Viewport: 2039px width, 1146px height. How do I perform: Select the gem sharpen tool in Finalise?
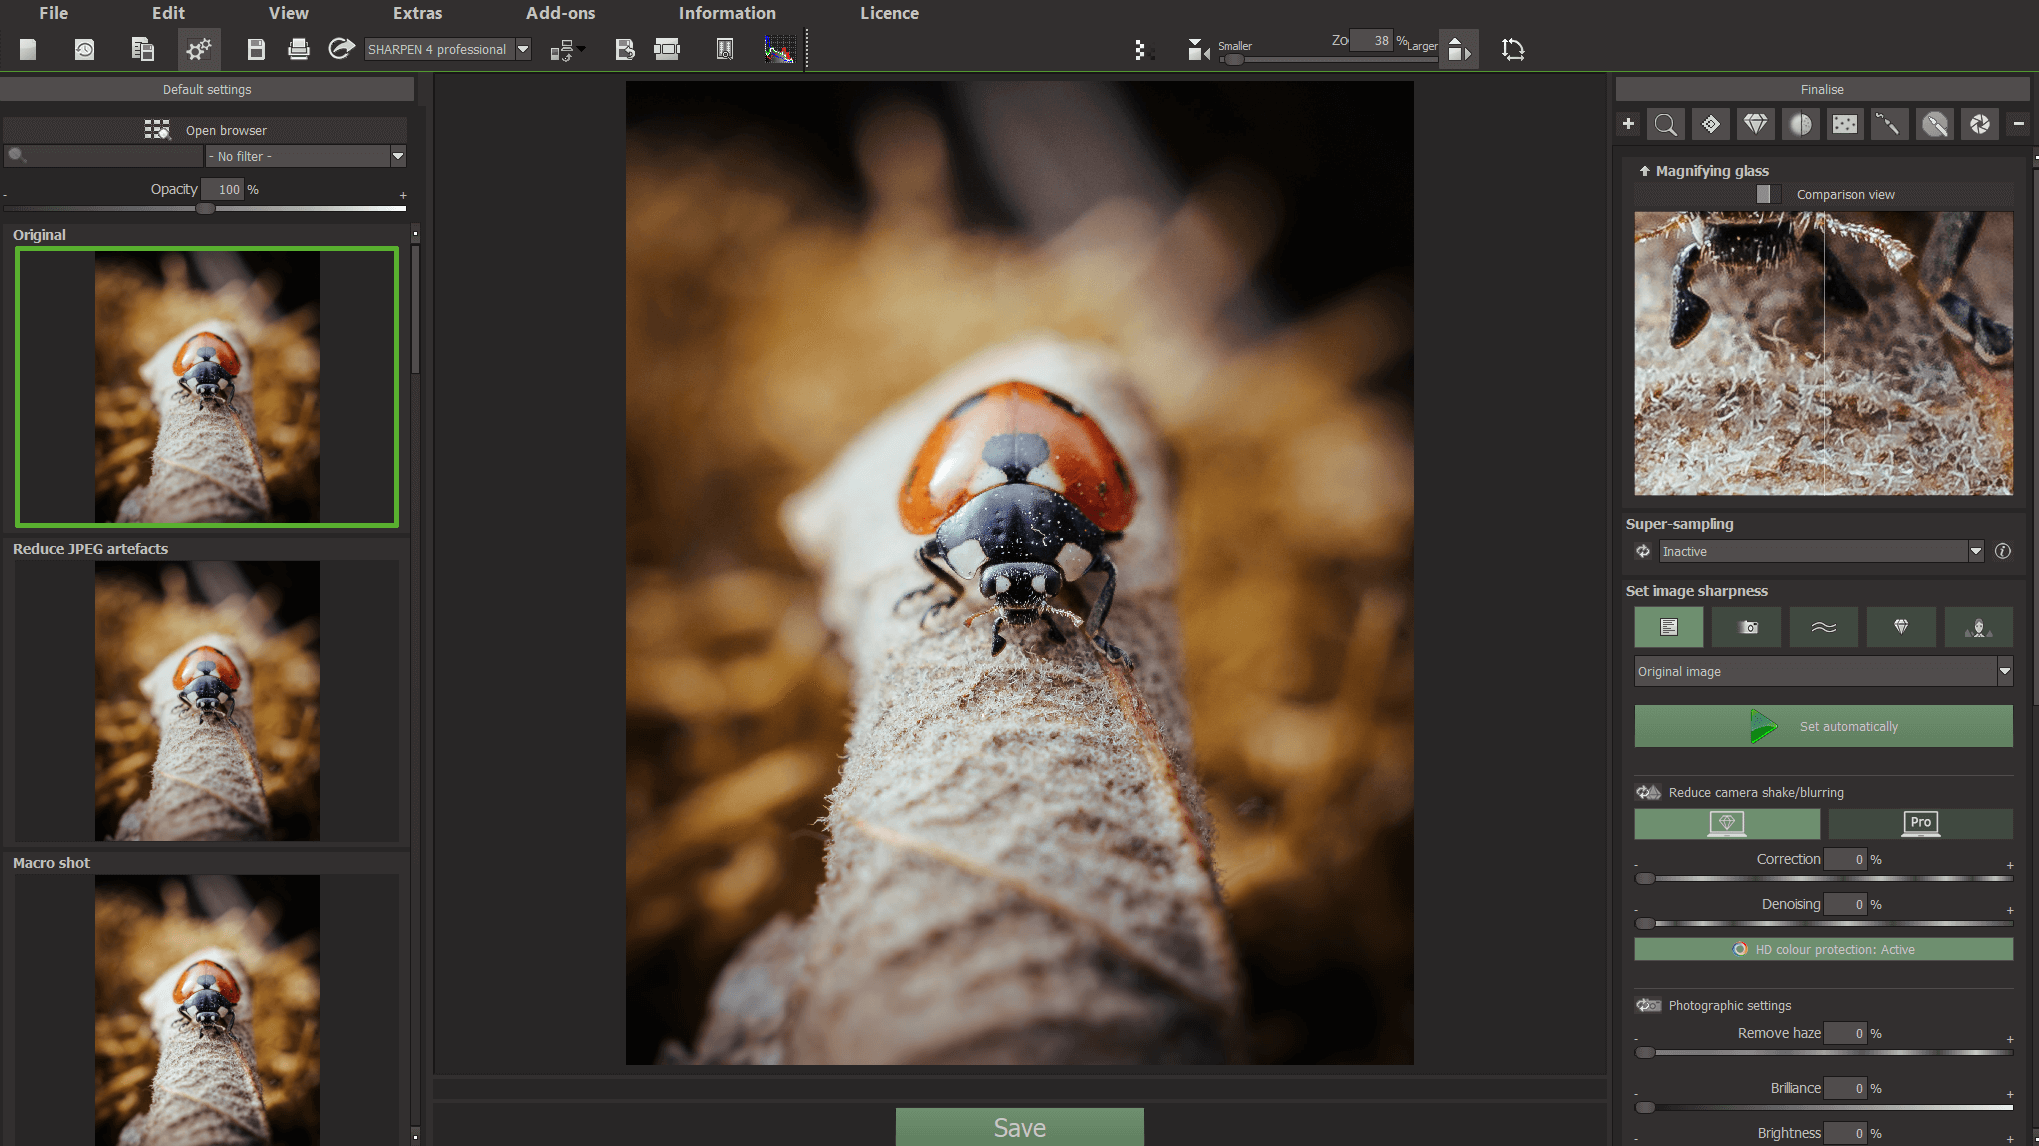(x=1756, y=124)
